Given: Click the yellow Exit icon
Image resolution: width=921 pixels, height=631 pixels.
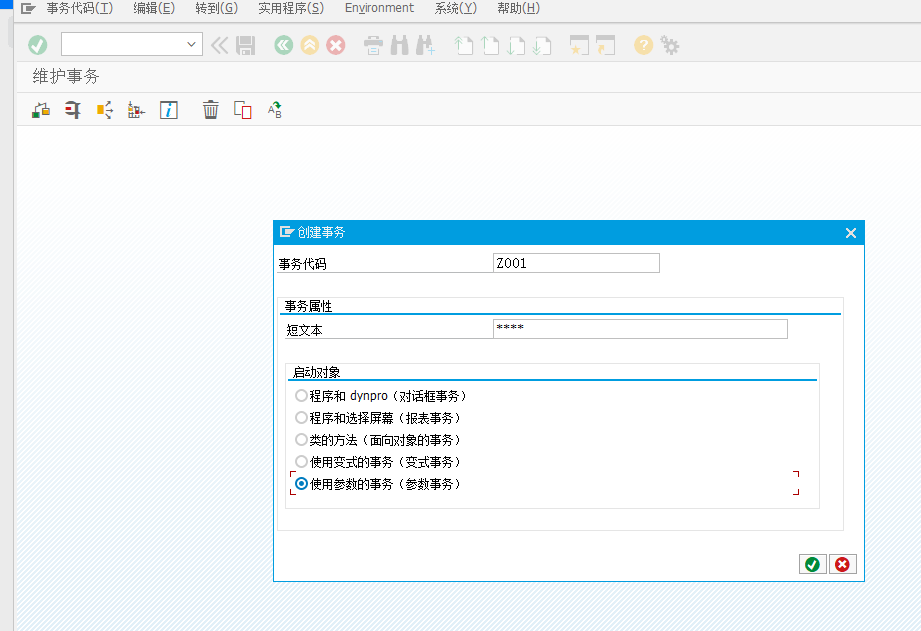Looking at the screenshot, I should [310, 45].
